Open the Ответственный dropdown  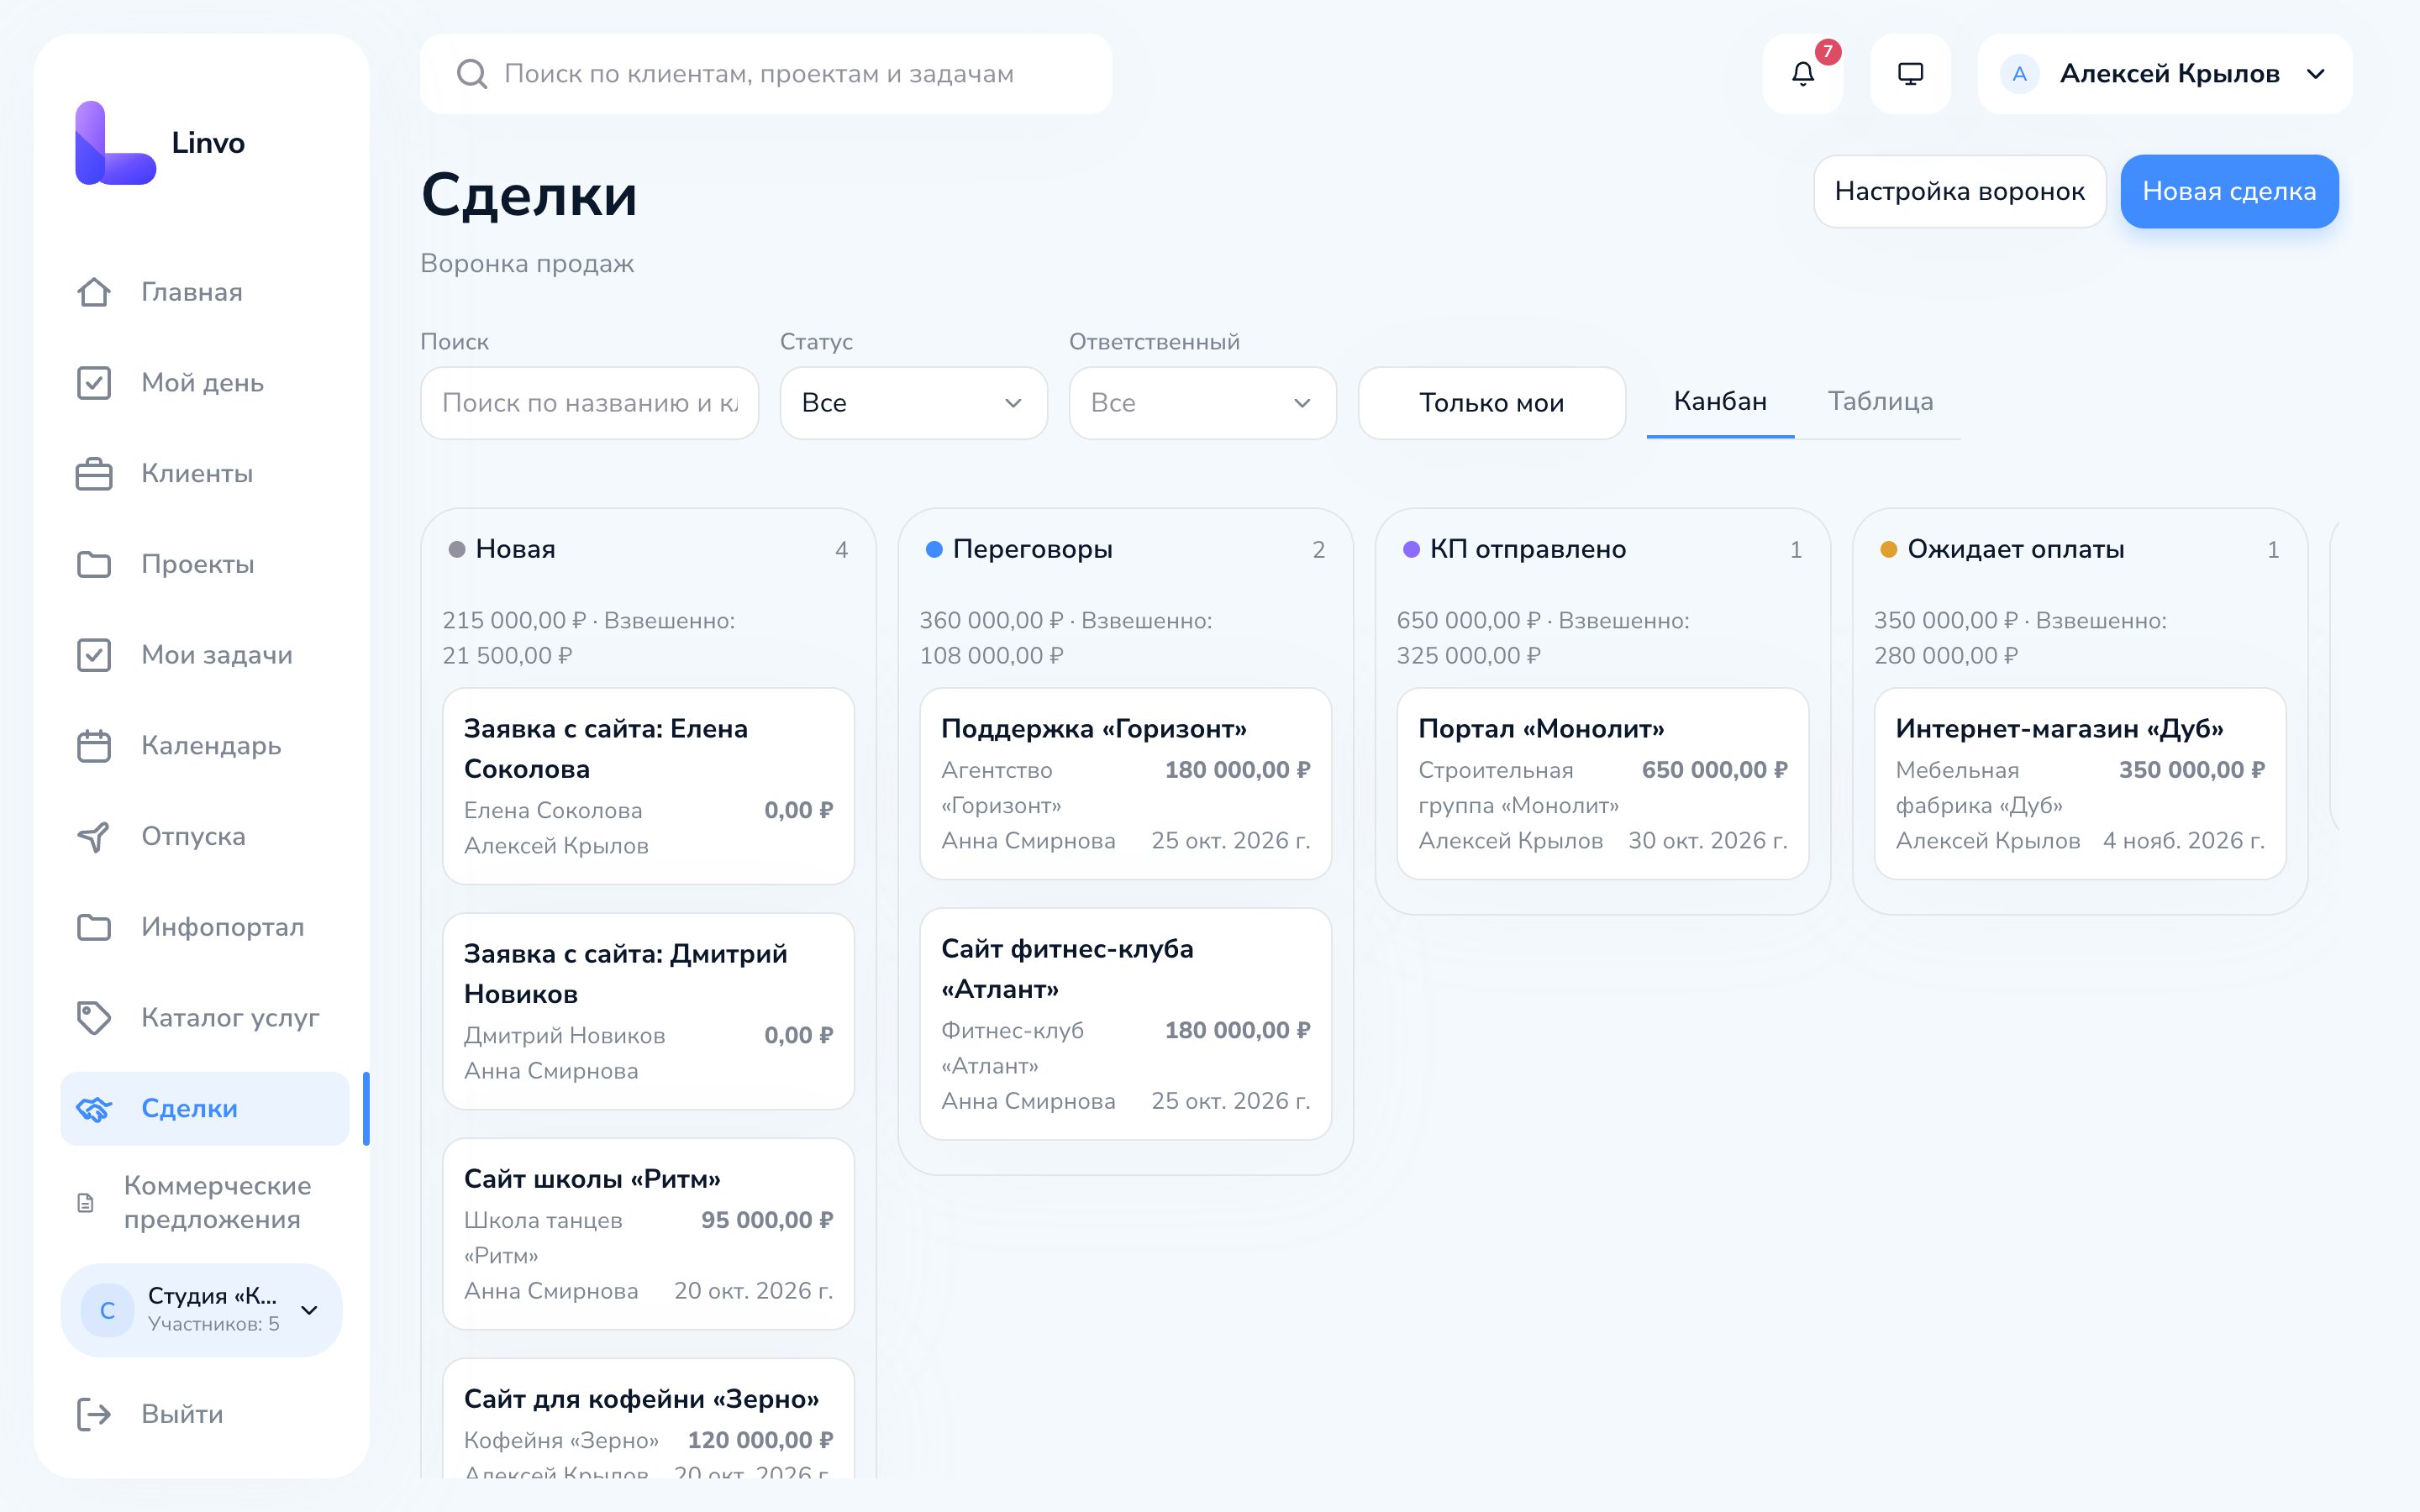pos(1202,403)
